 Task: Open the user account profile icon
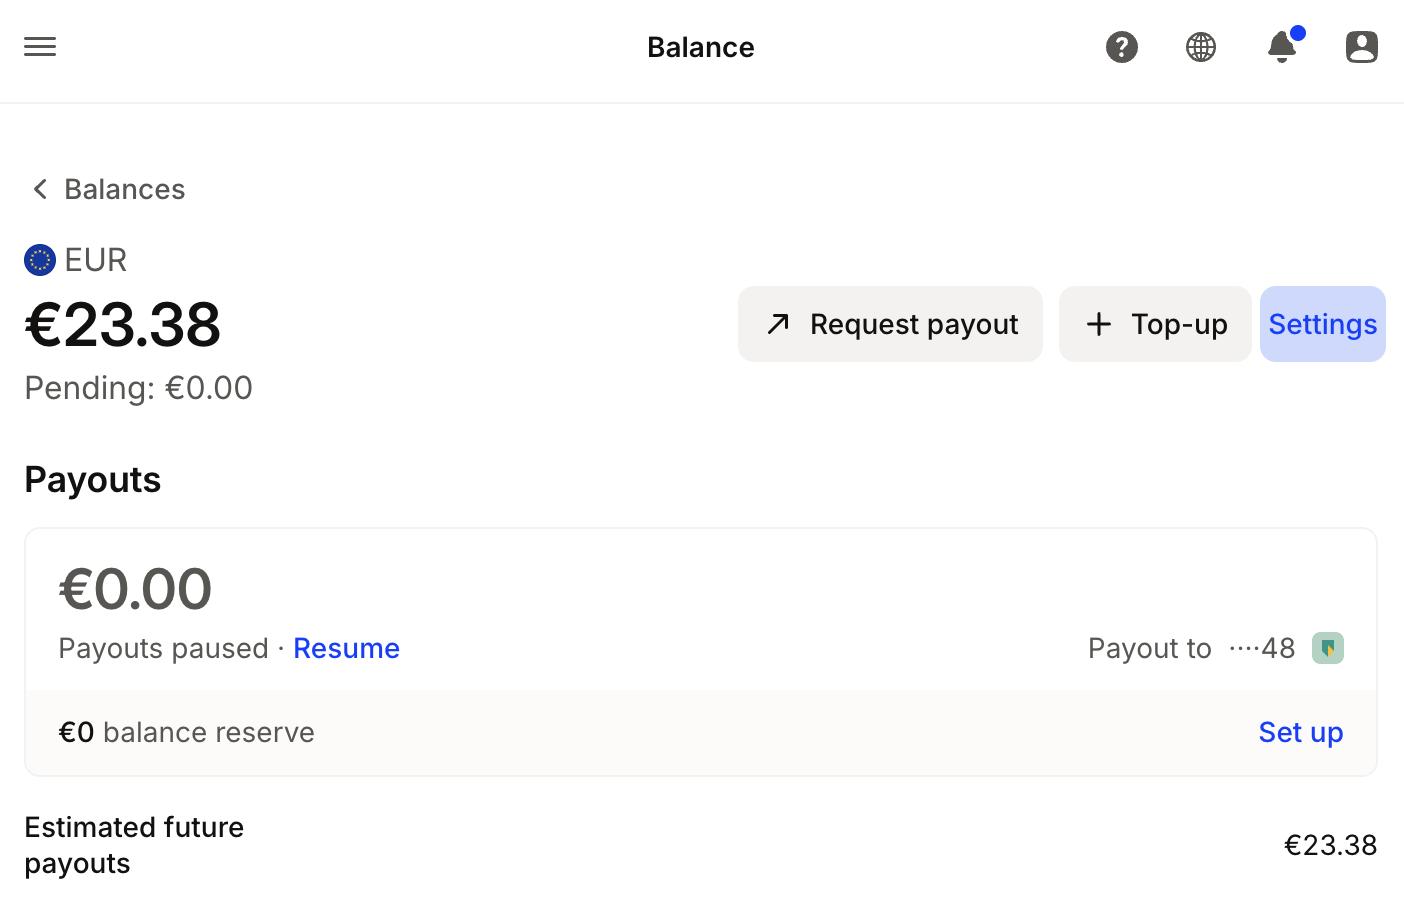(1362, 47)
